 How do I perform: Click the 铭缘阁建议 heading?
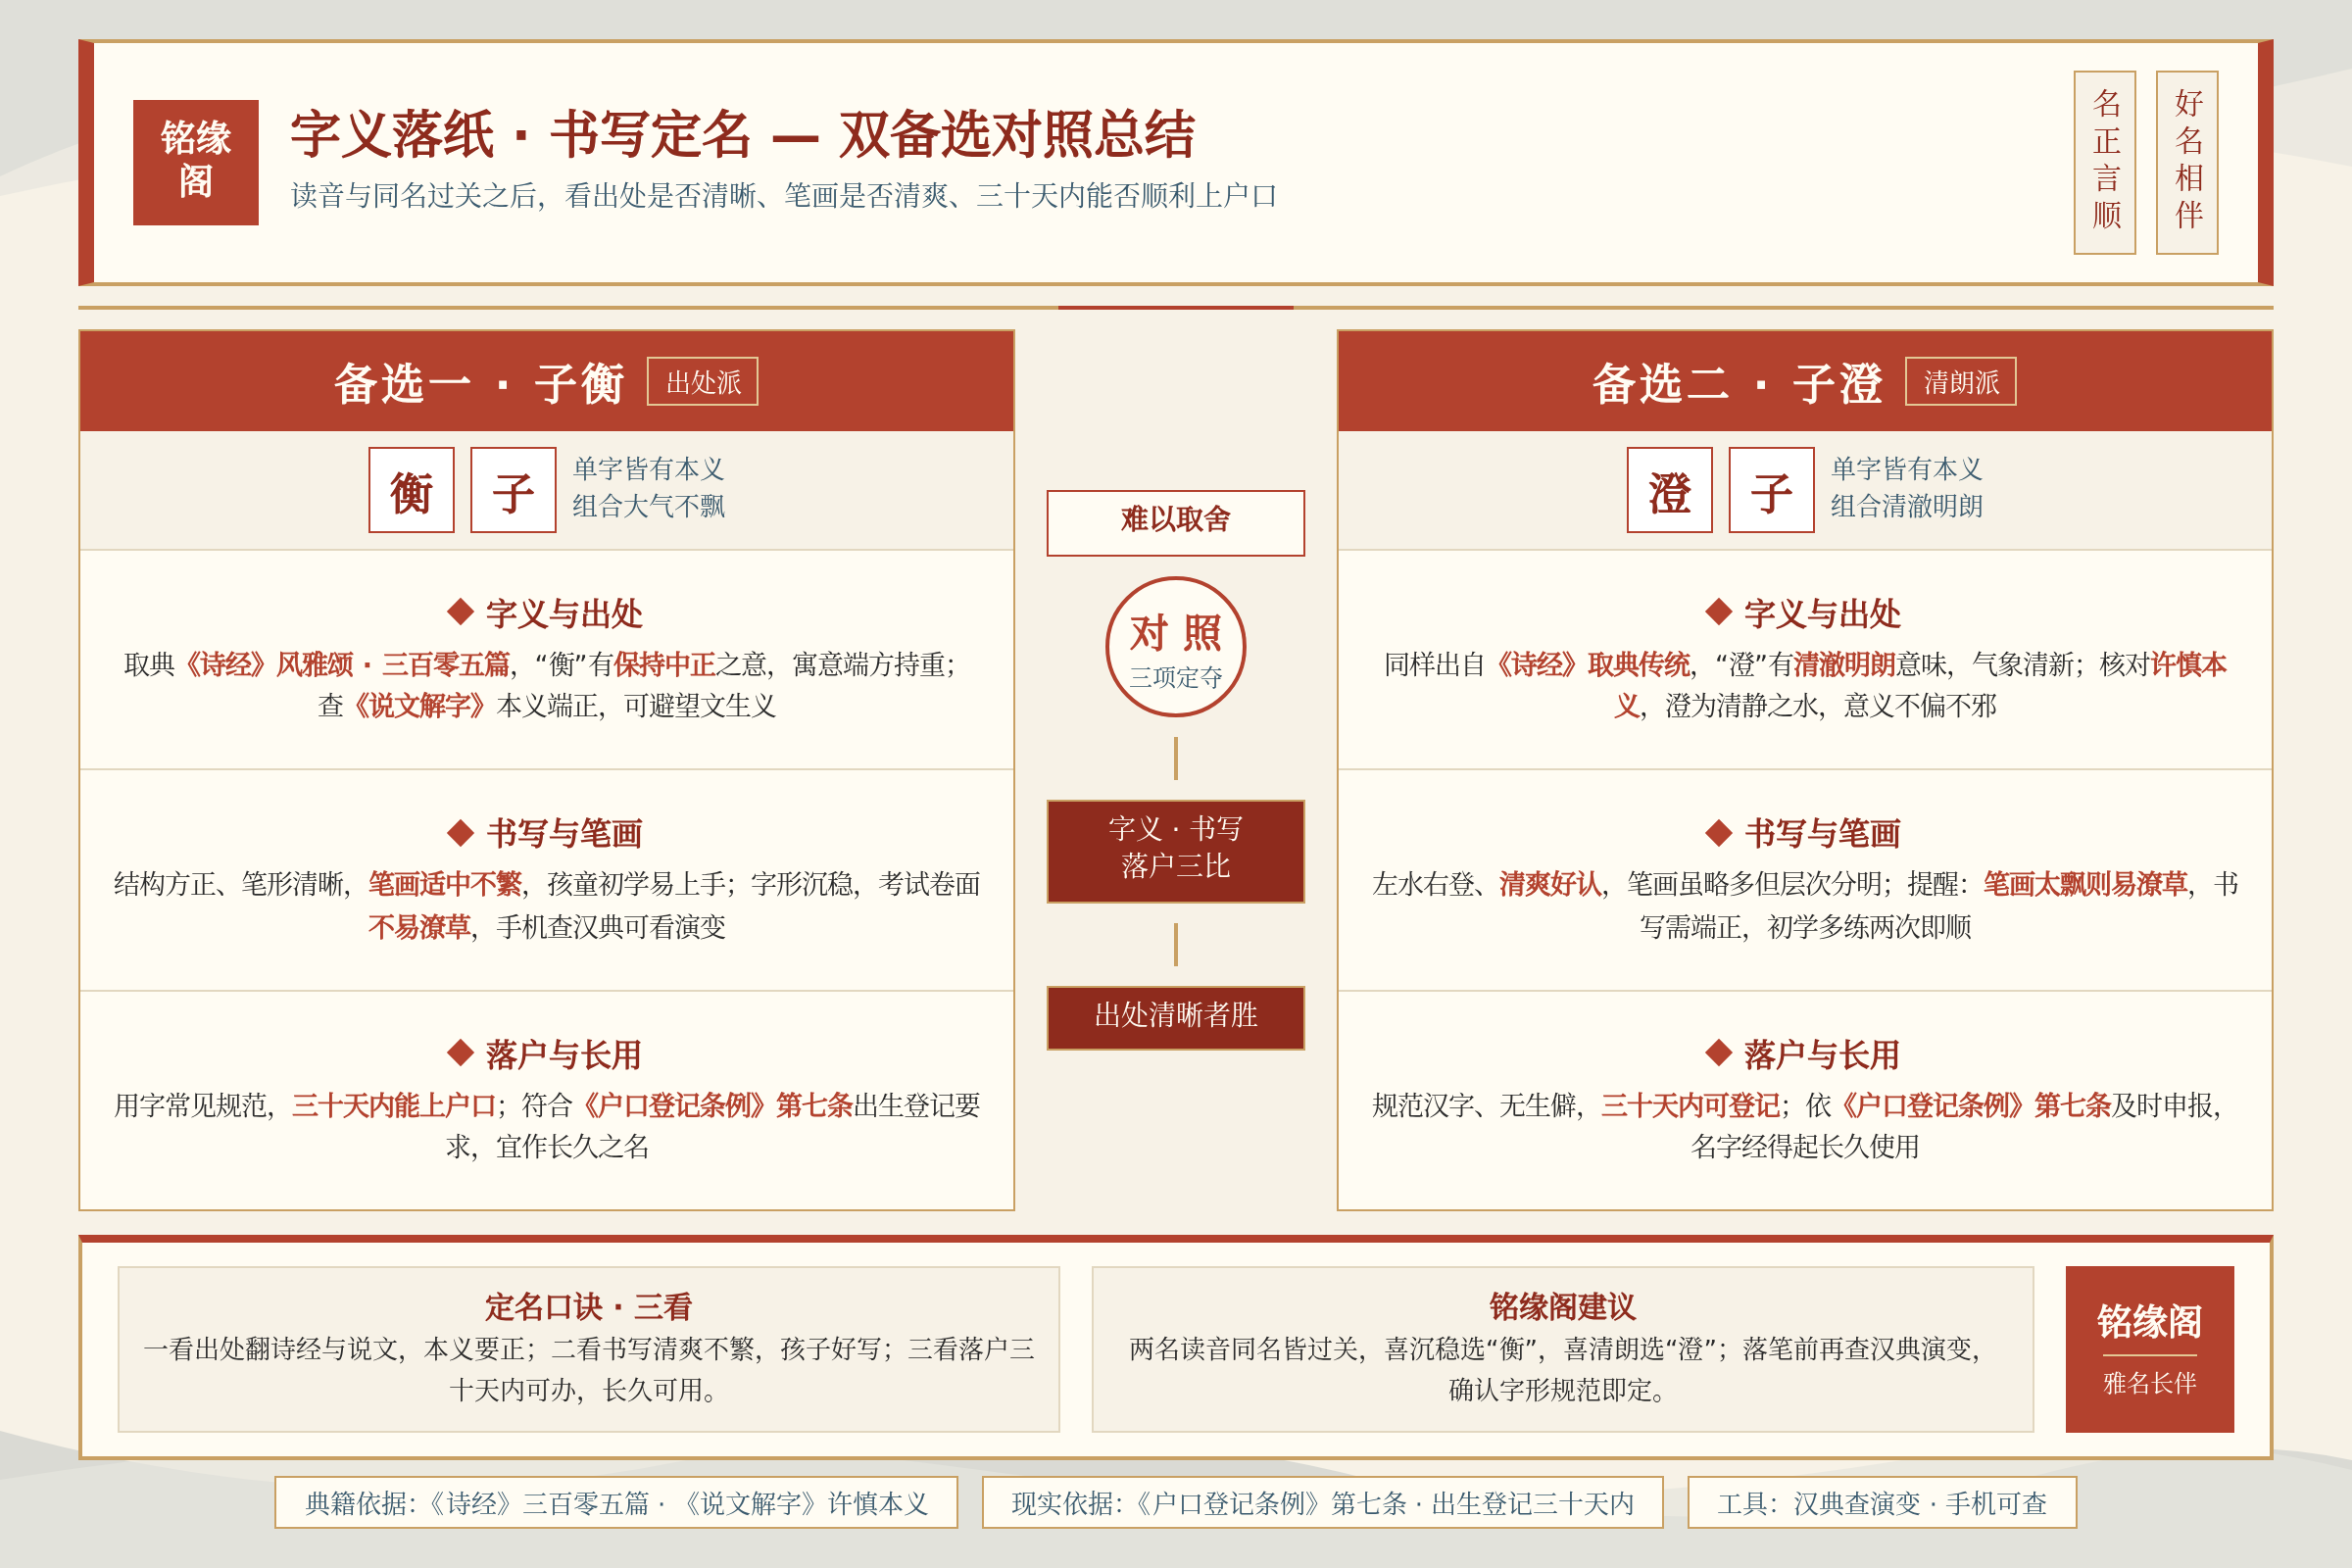pos(1562,1306)
